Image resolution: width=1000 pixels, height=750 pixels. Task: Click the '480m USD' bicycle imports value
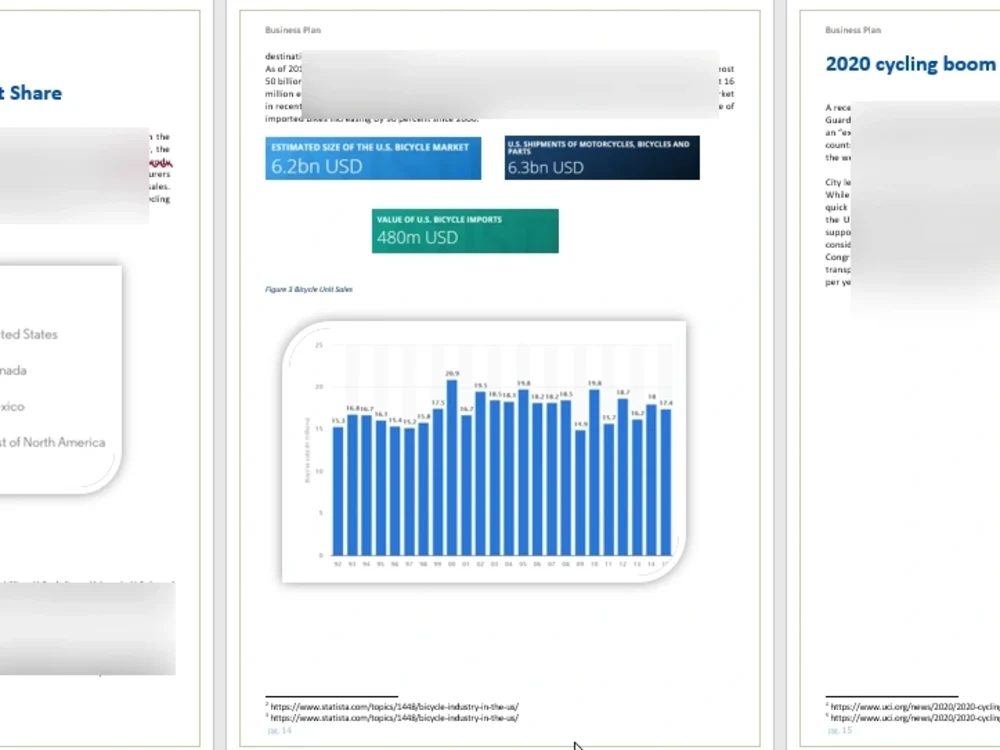[417, 237]
